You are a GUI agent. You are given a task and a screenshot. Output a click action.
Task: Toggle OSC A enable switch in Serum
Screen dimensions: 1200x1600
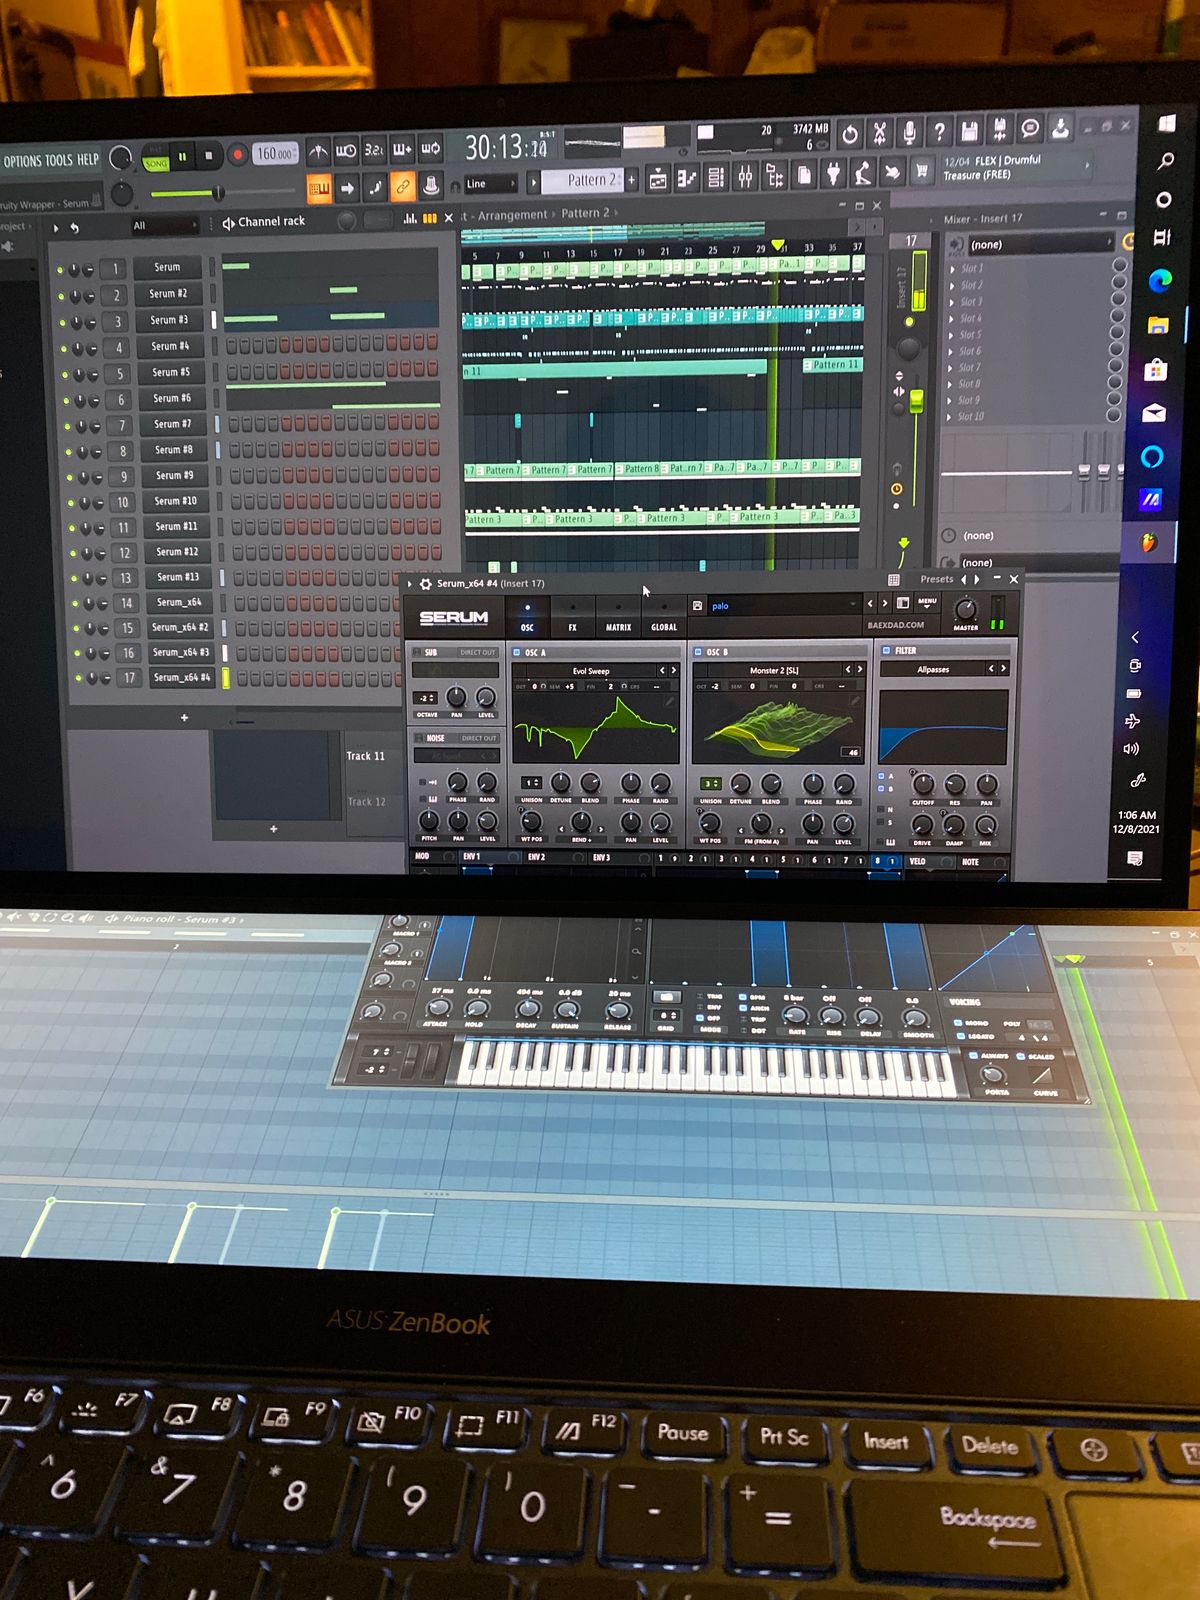517,653
